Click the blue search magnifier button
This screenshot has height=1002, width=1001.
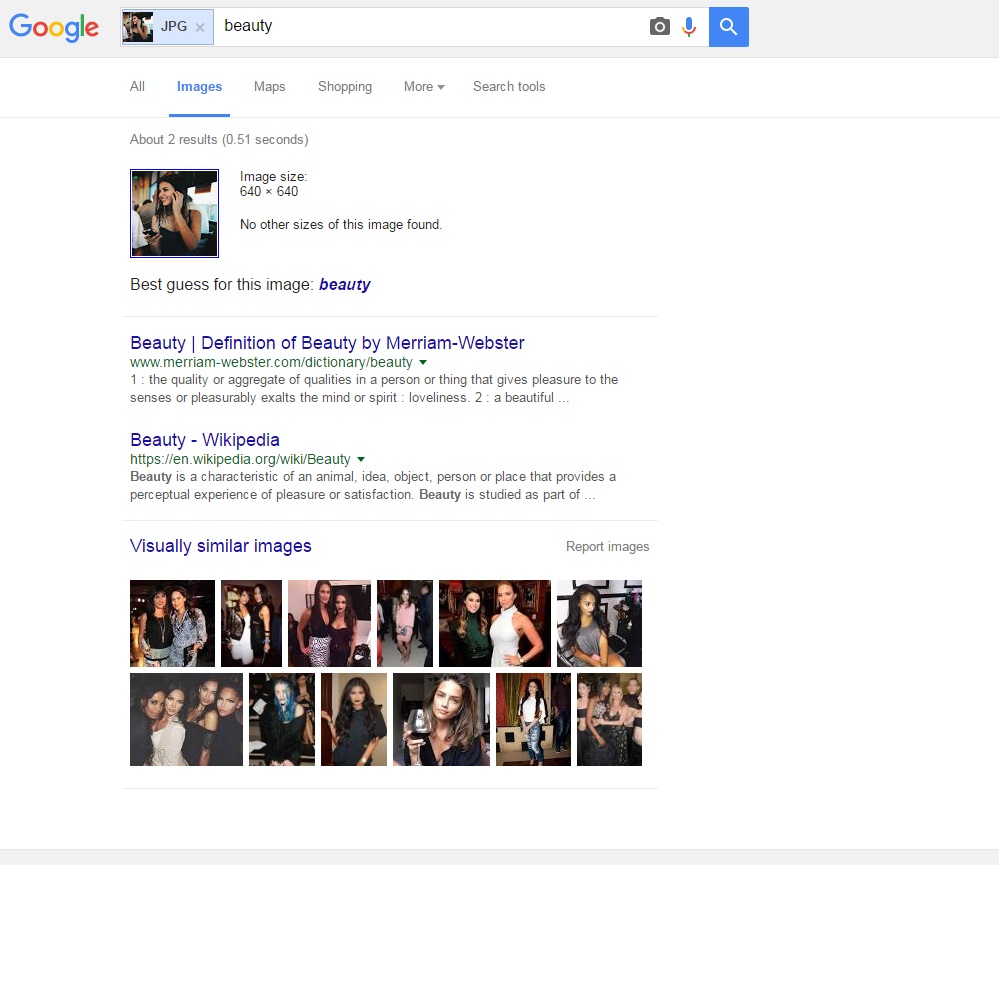tap(729, 27)
